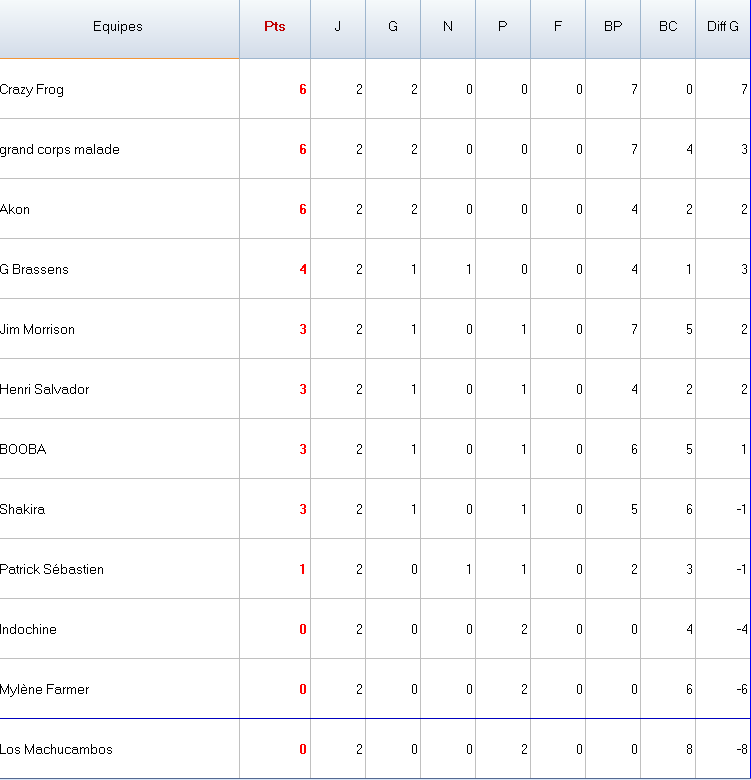
Task: Click the BP column header
Action: click(x=613, y=28)
